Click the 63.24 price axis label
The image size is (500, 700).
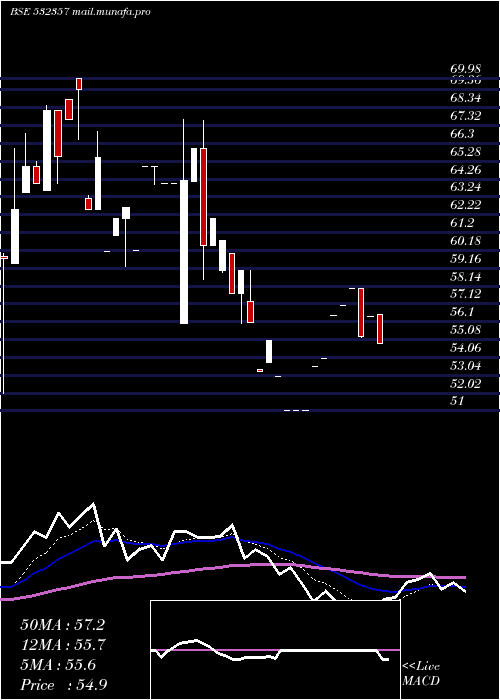coord(466,187)
